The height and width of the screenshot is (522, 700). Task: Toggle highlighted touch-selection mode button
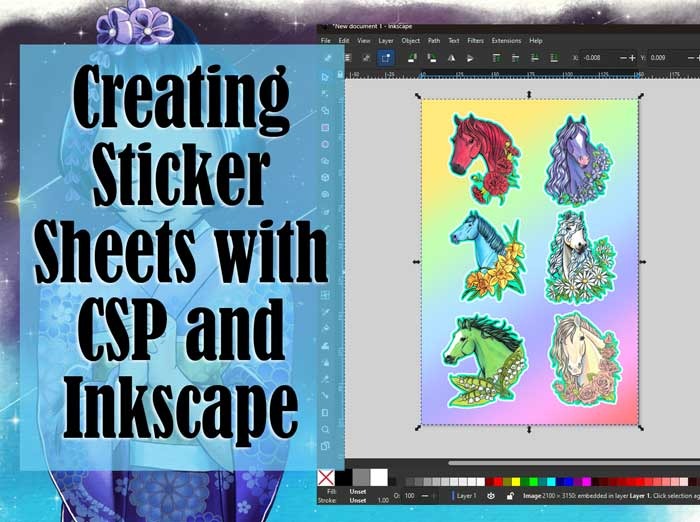385,58
